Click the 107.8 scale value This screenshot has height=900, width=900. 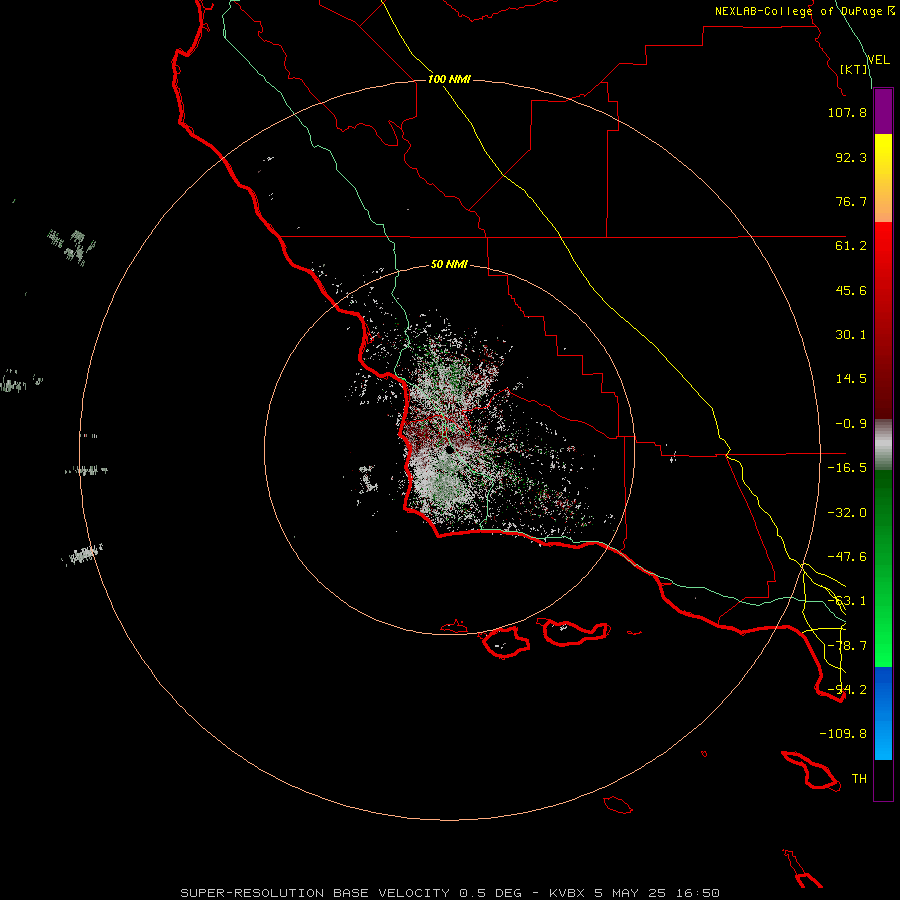tap(847, 112)
